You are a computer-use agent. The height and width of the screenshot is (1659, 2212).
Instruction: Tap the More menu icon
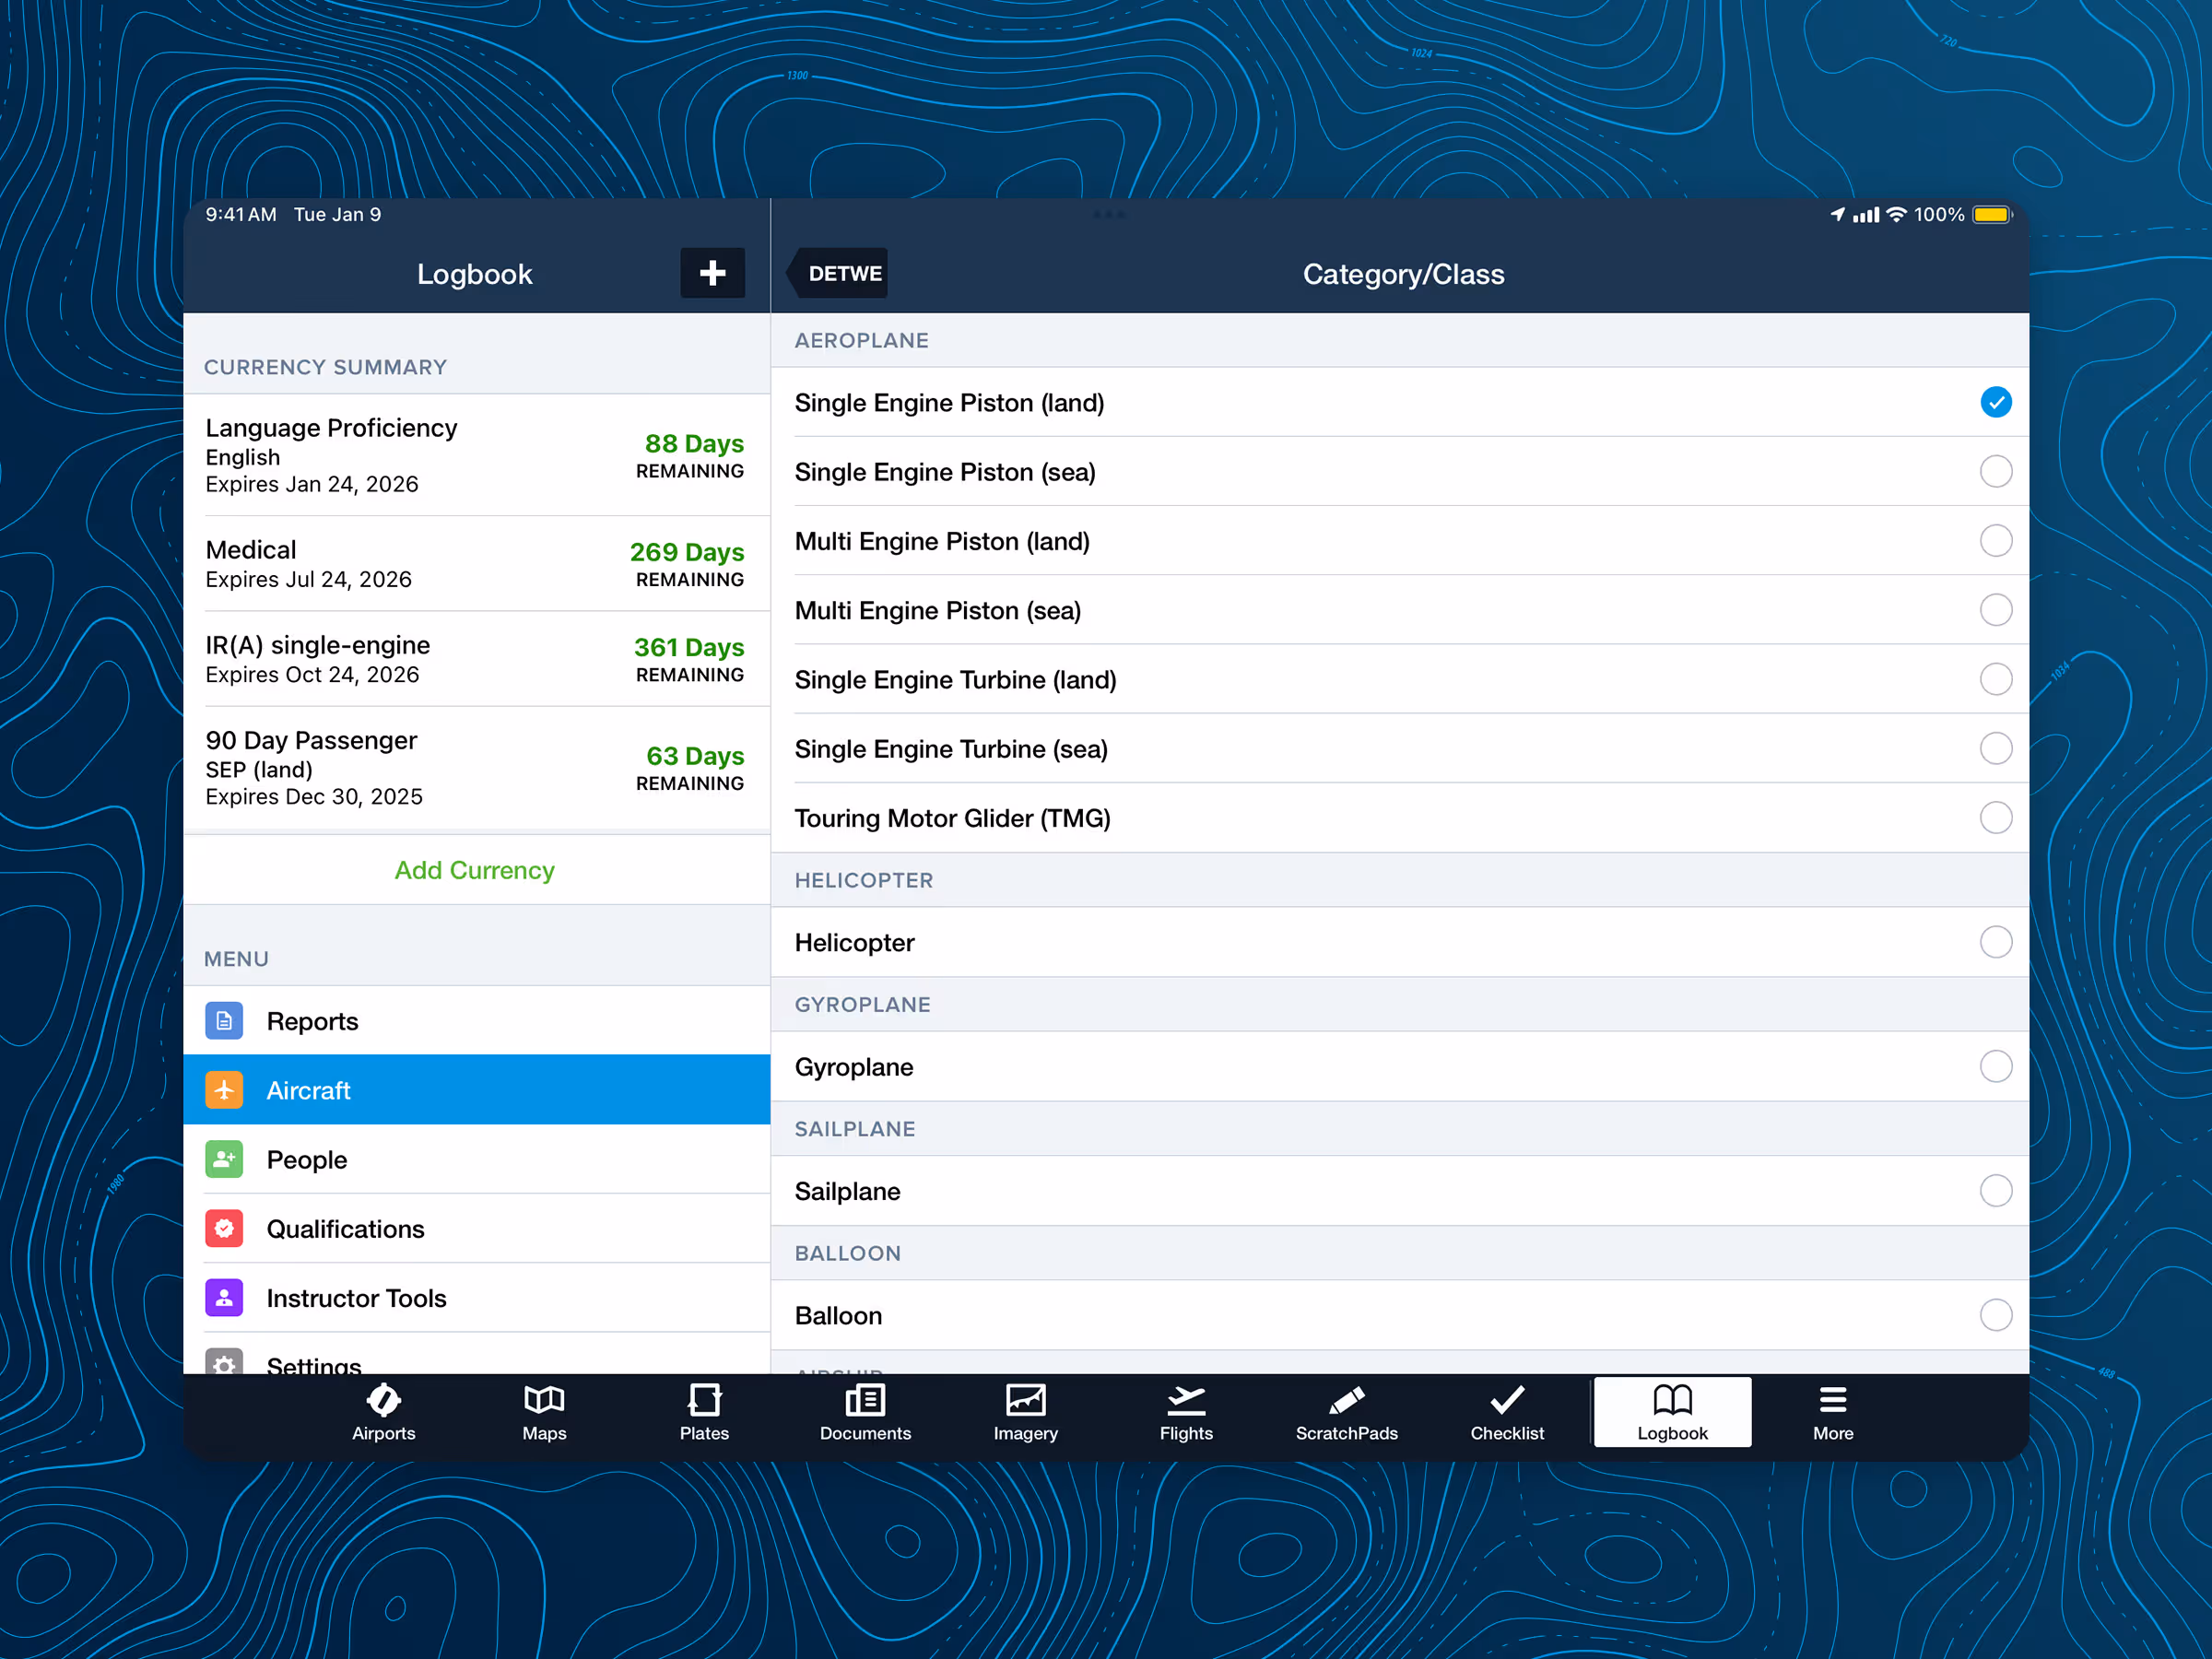[1832, 1412]
